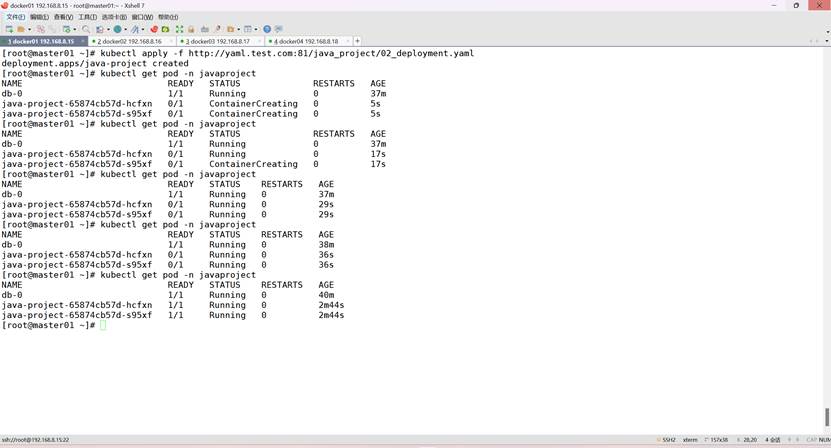Switch to the docker02 192.168.8.16 tab

point(129,41)
